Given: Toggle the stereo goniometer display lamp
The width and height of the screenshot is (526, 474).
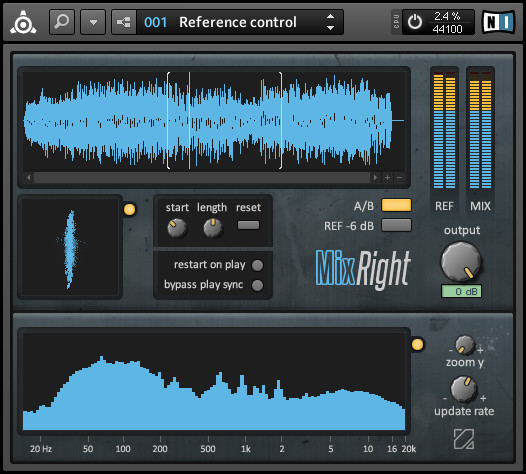Looking at the screenshot, I should (x=129, y=209).
